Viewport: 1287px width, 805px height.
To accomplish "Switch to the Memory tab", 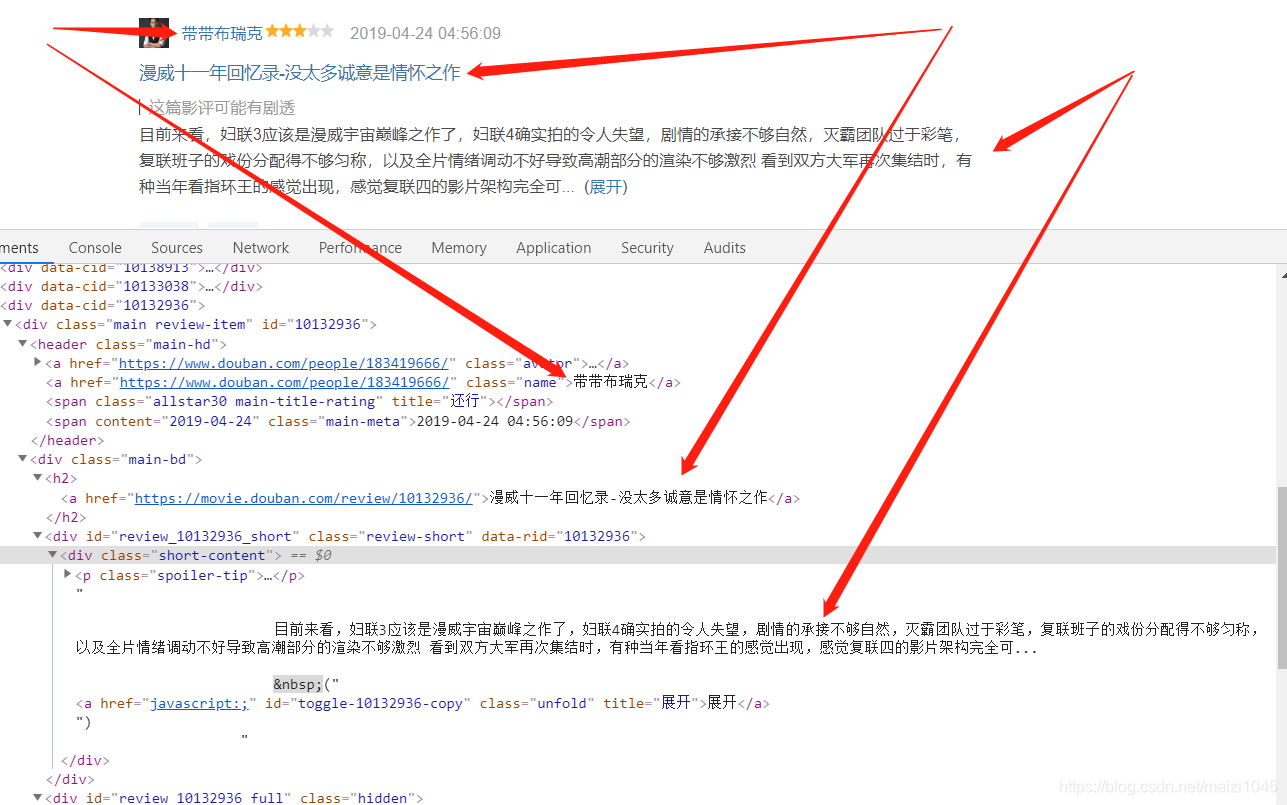I will click(459, 248).
